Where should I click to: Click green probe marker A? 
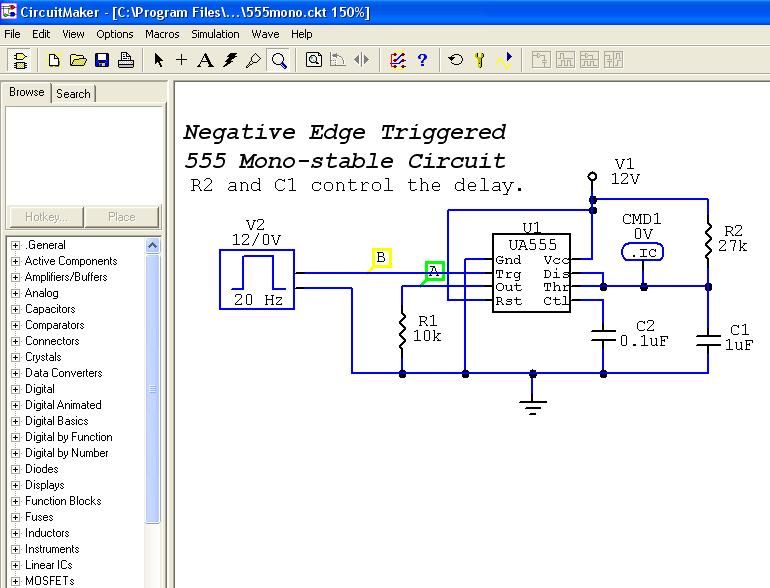pos(434,271)
